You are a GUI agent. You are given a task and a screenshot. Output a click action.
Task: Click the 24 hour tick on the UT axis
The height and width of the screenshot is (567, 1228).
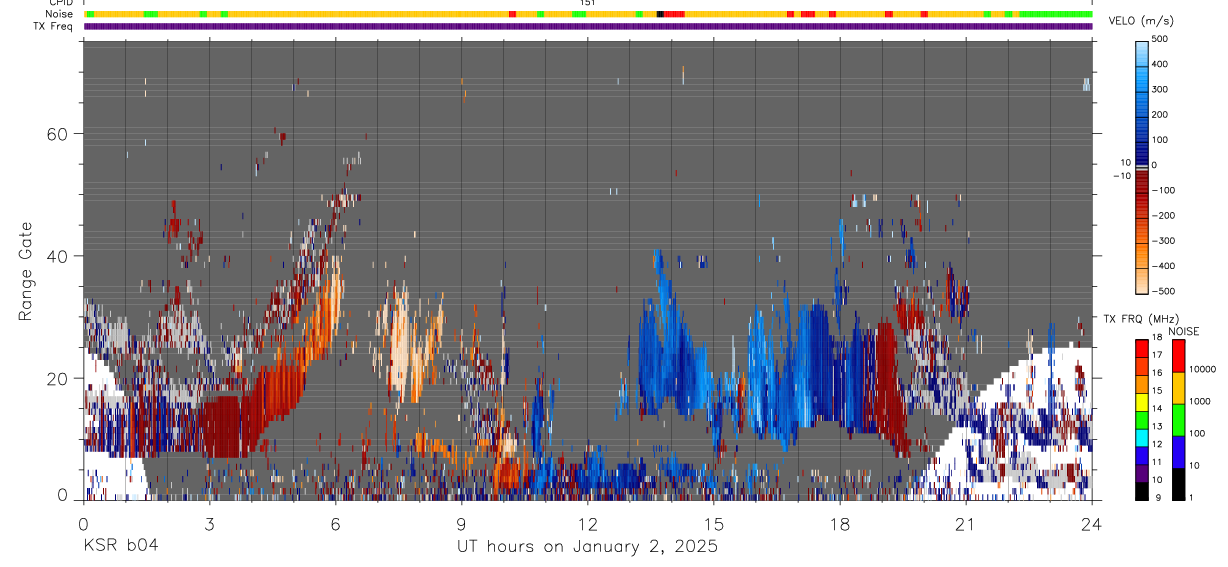(x=1091, y=523)
